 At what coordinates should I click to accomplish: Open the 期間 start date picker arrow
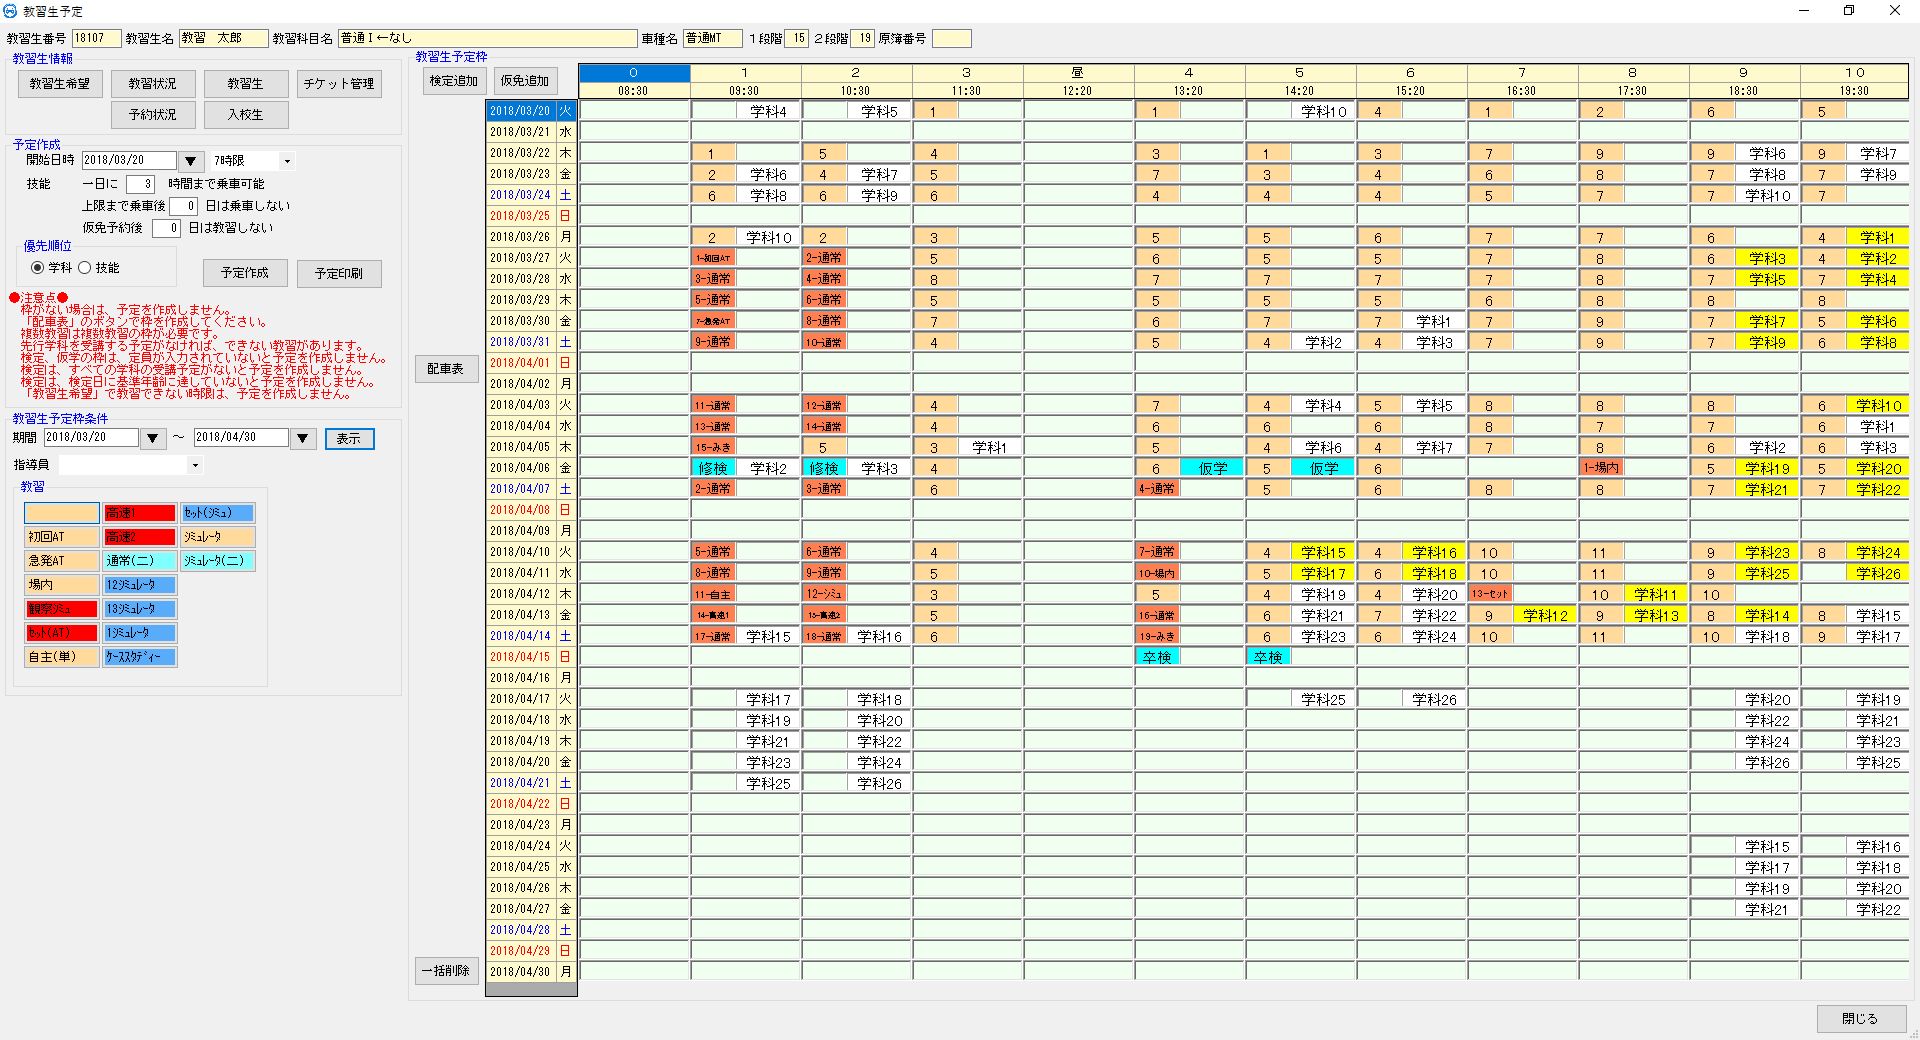pyautogui.click(x=152, y=438)
